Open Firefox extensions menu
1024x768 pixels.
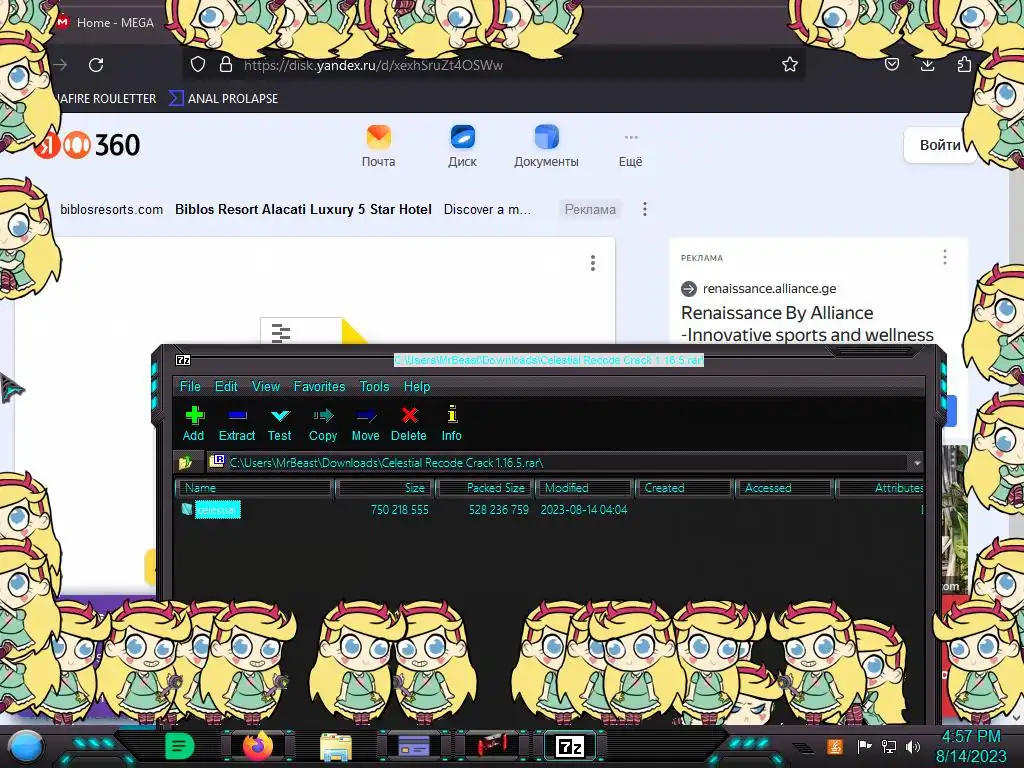tap(964, 64)
